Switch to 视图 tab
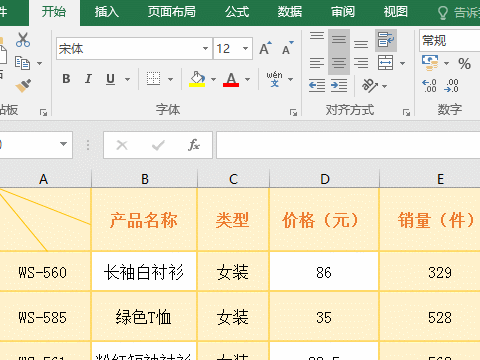This screenshot has height=360, width=480. point(396,12)
